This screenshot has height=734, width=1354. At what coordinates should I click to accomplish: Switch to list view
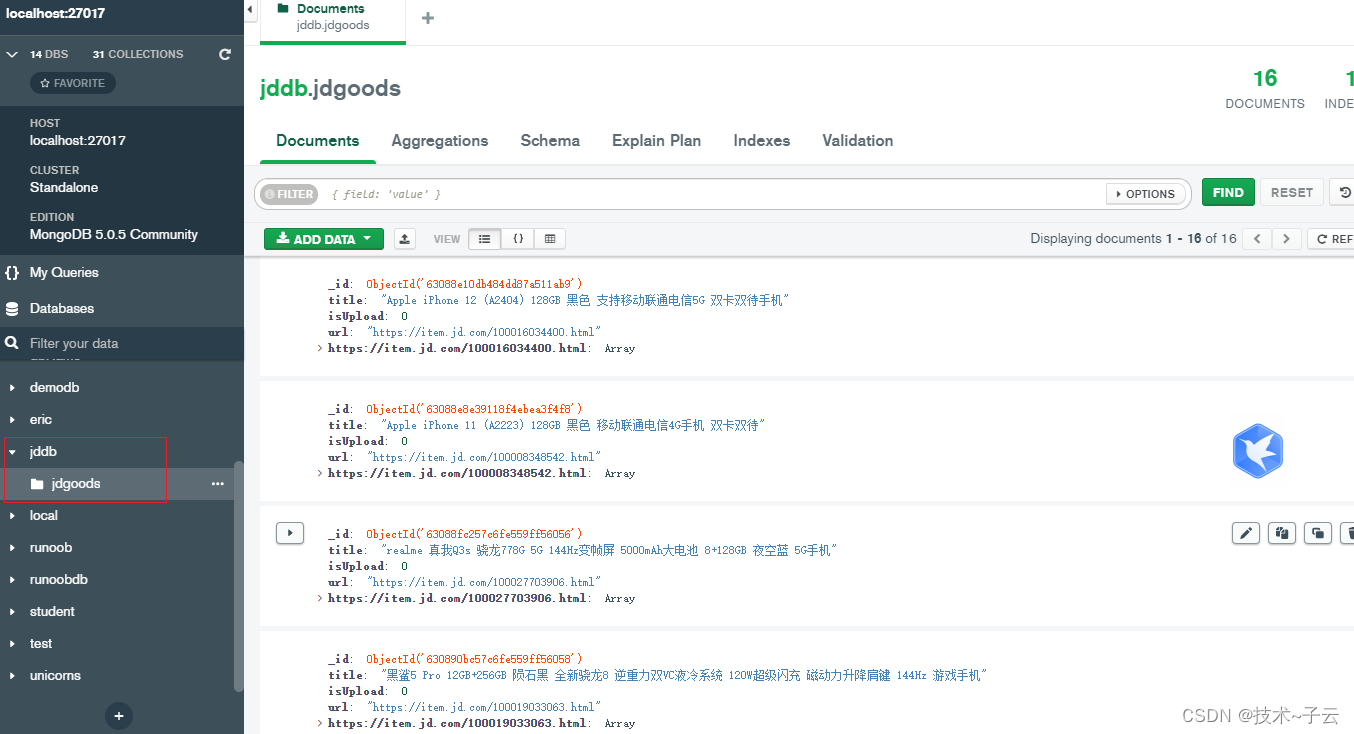click(x=484, y=239)
